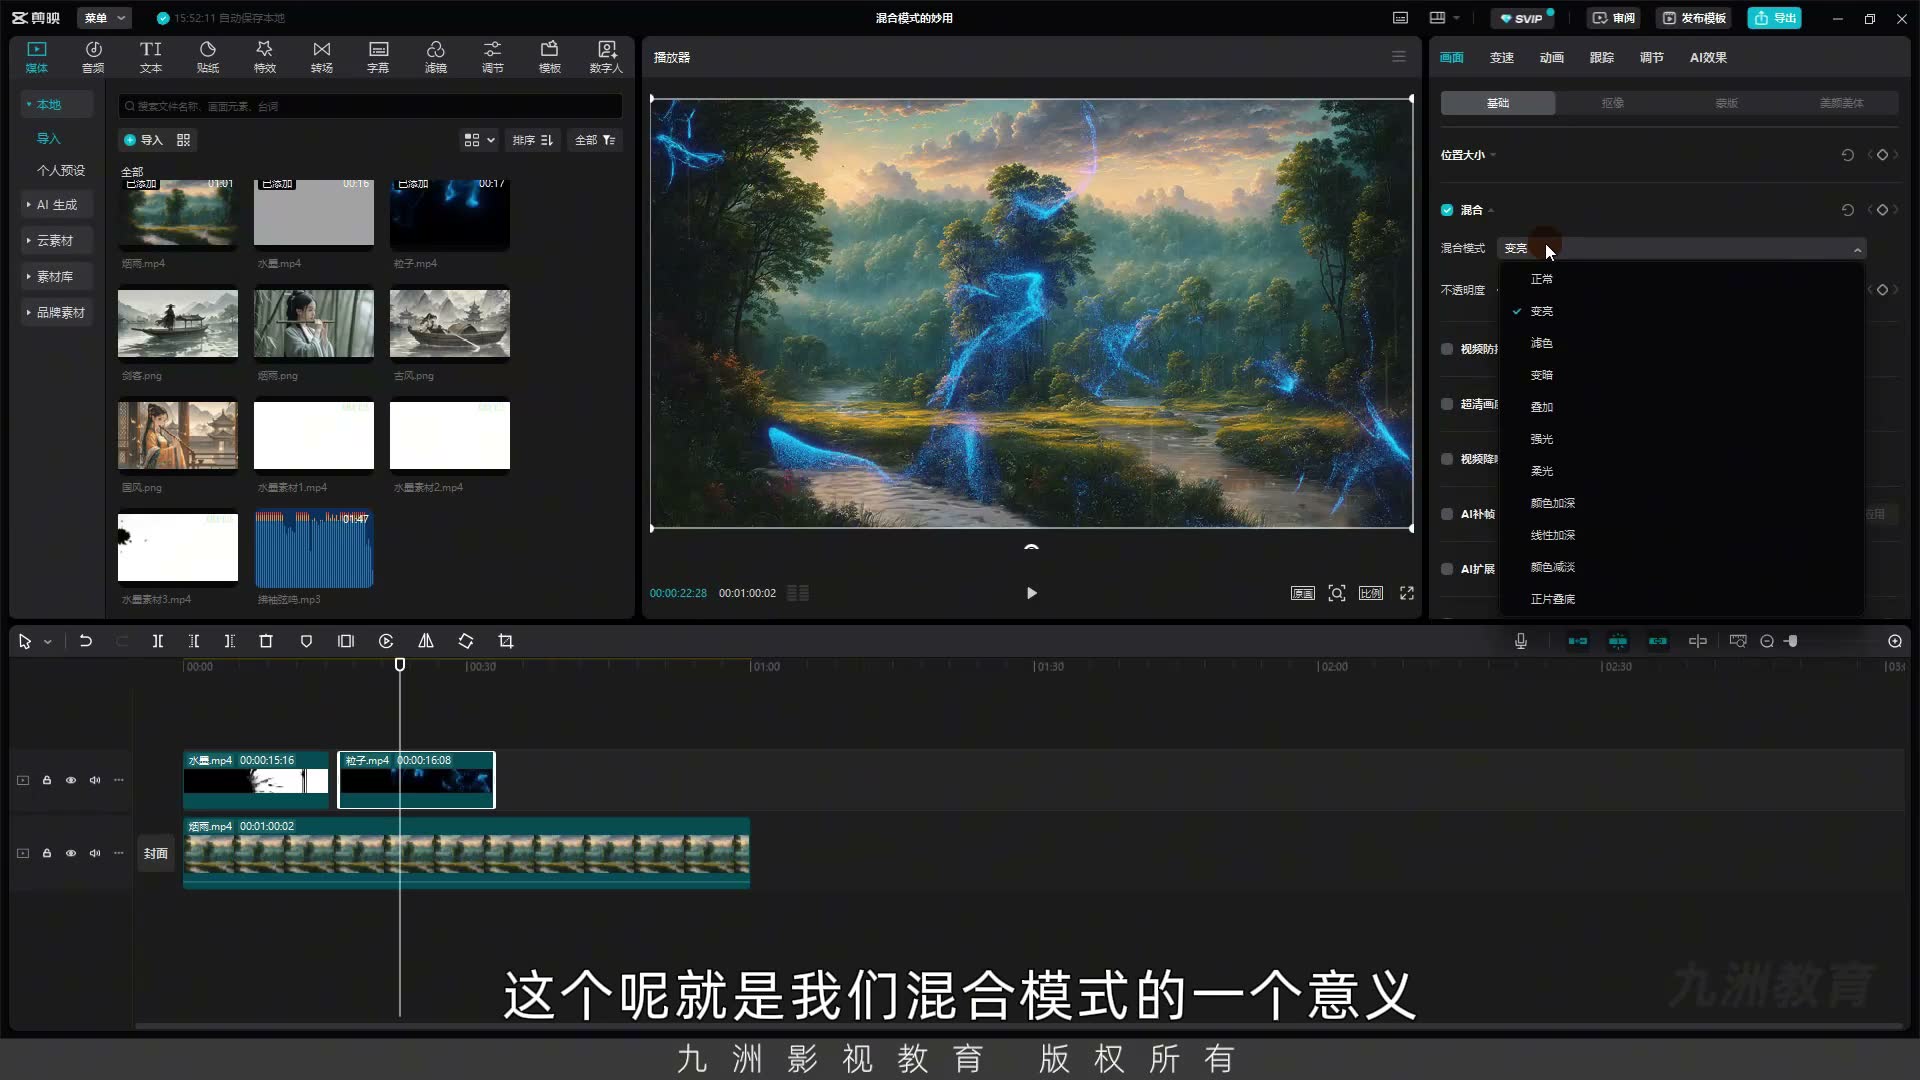The width and height of the screenshot is (1920, 1080).
Task: Click the media search input field
Action: click(x=370, y=106)
